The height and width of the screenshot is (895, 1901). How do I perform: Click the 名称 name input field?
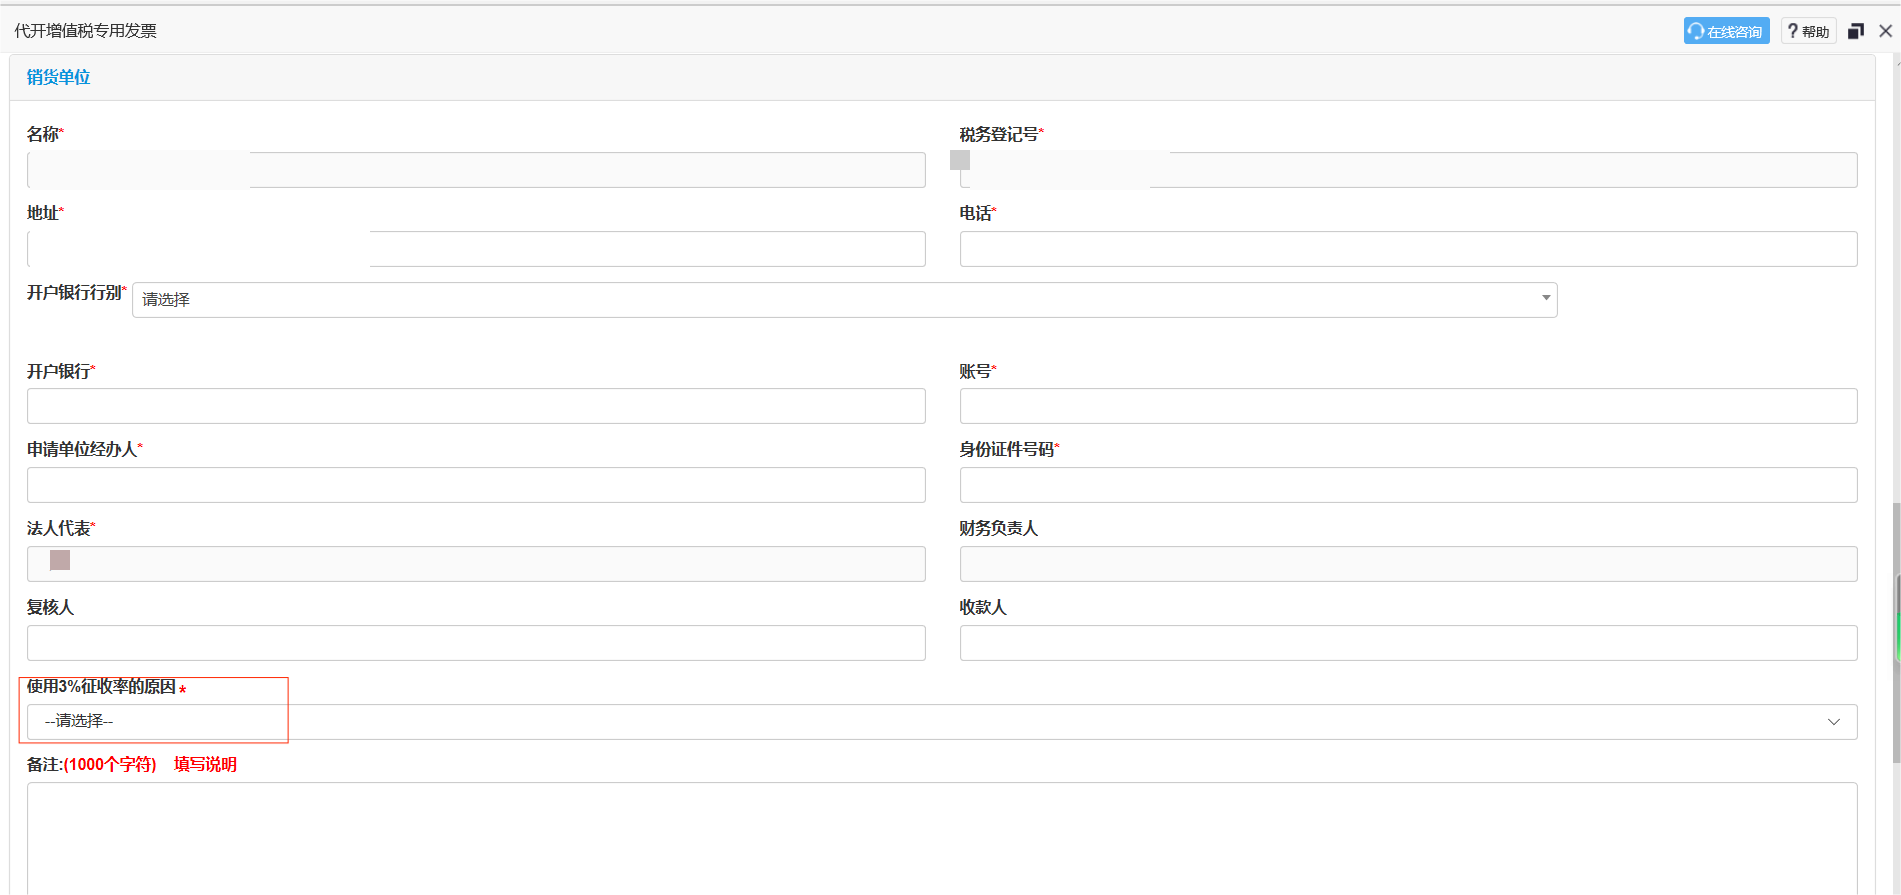pos(476,170)
